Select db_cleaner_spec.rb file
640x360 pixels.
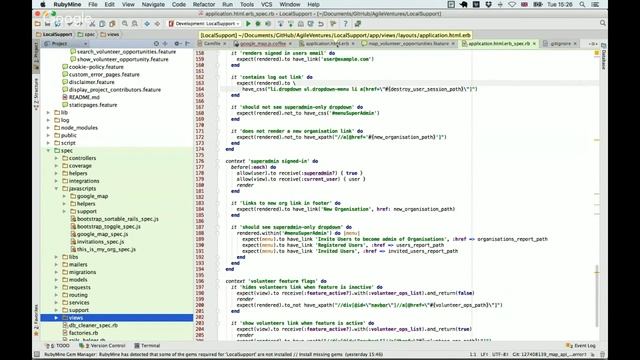click(x=93, y=325)
